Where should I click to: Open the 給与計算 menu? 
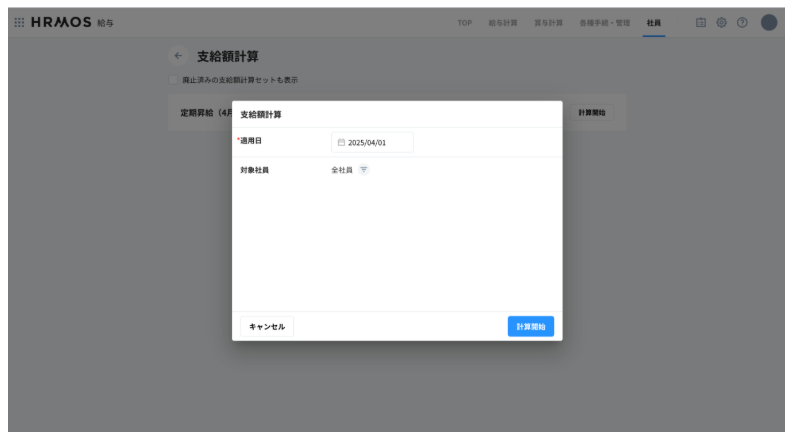tap(502, 23)
